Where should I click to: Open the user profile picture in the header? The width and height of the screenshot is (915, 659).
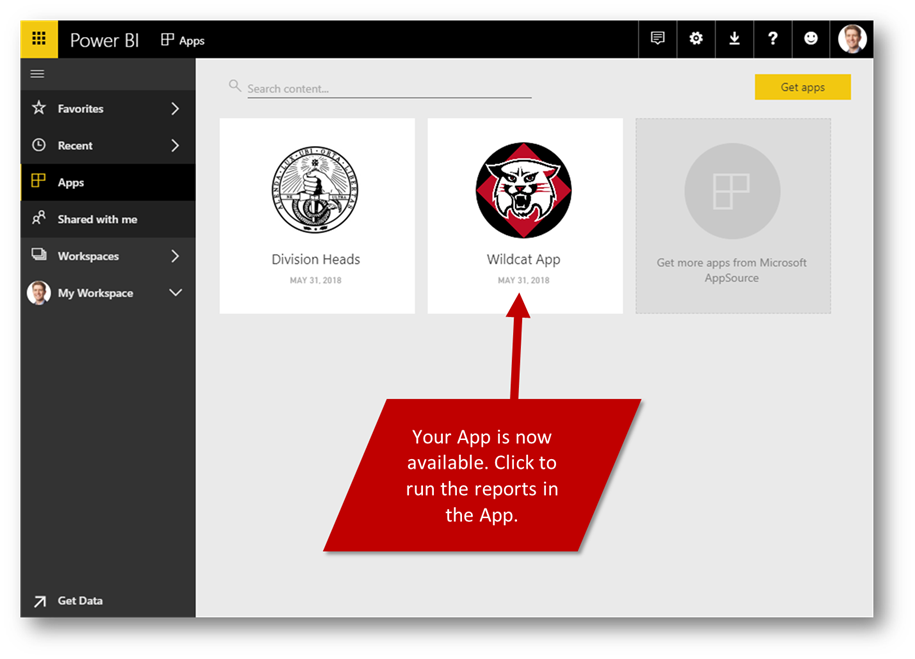[852, 39]
